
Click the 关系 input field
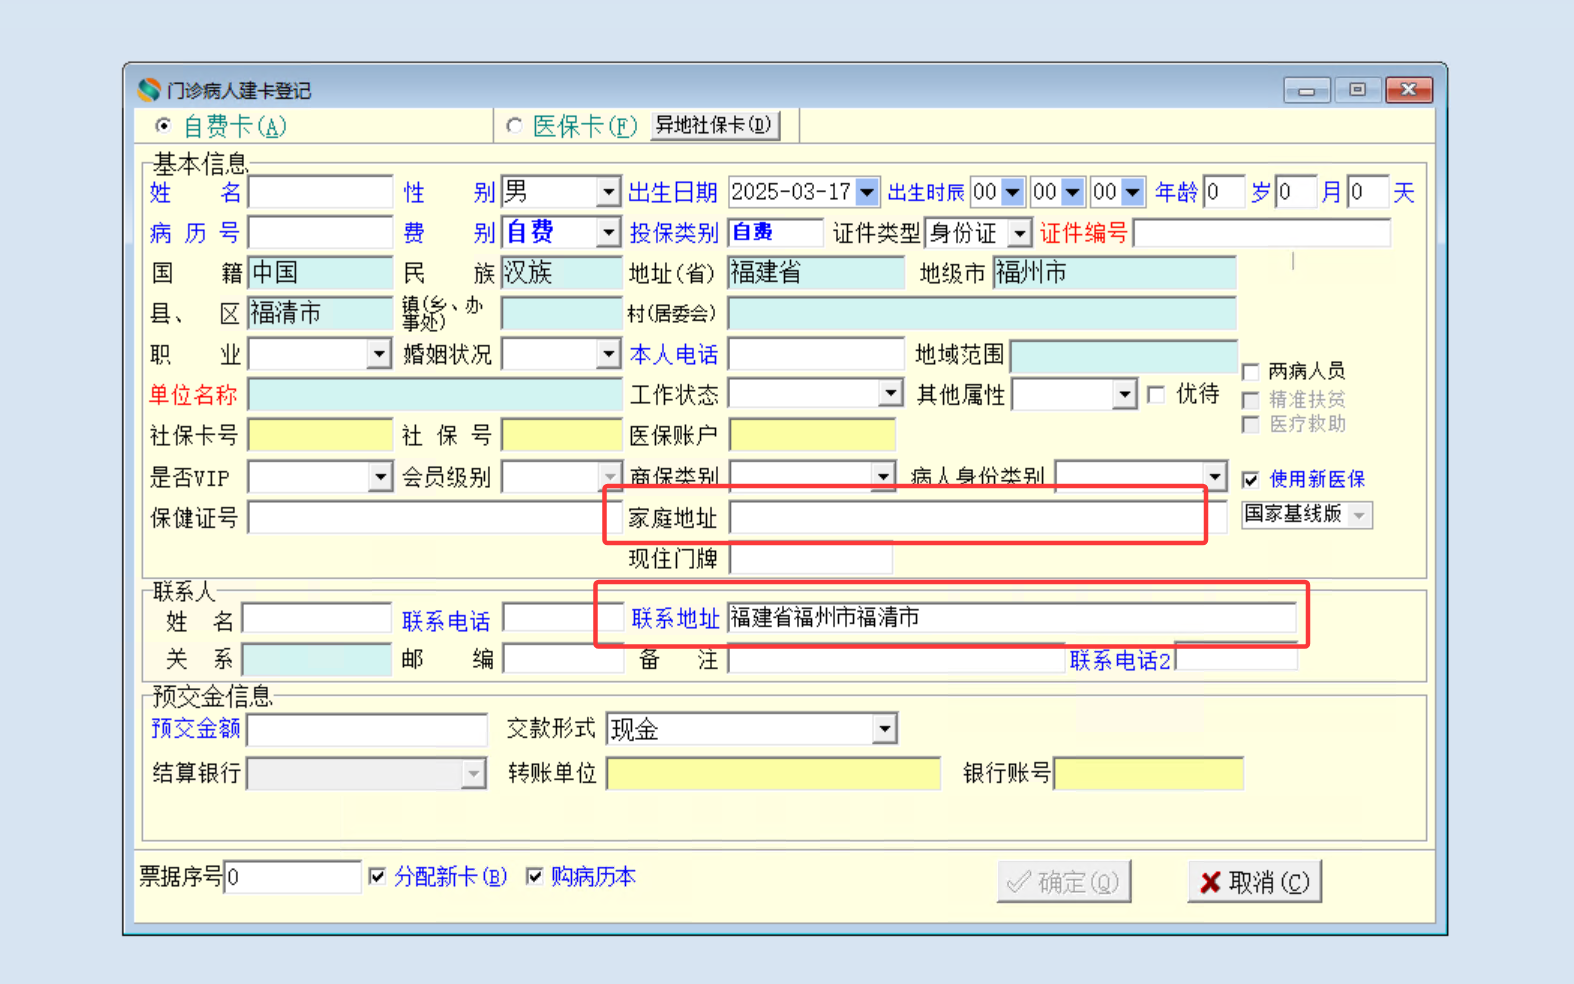point(316,659)
